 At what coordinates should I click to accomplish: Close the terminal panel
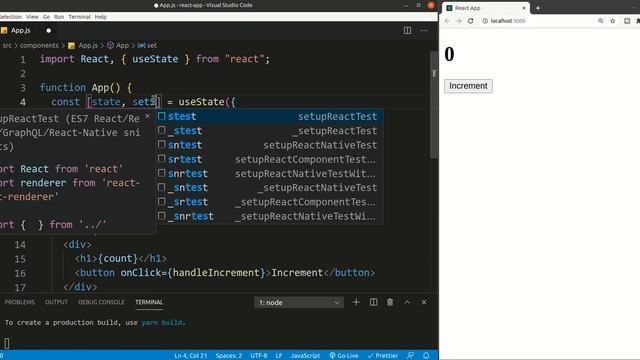coord(424,302)
